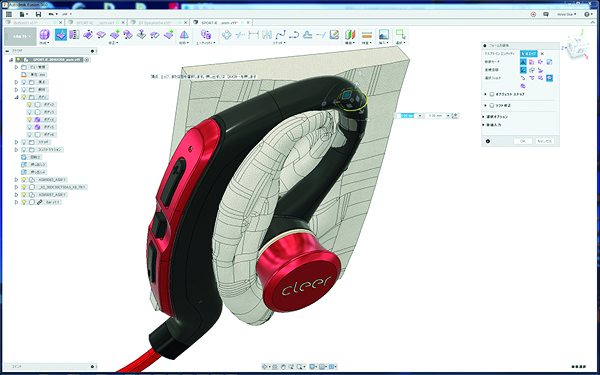Screen dimensions: 600x375
Task: Expand the Ear v1:1 component
Action: (16, 202)
